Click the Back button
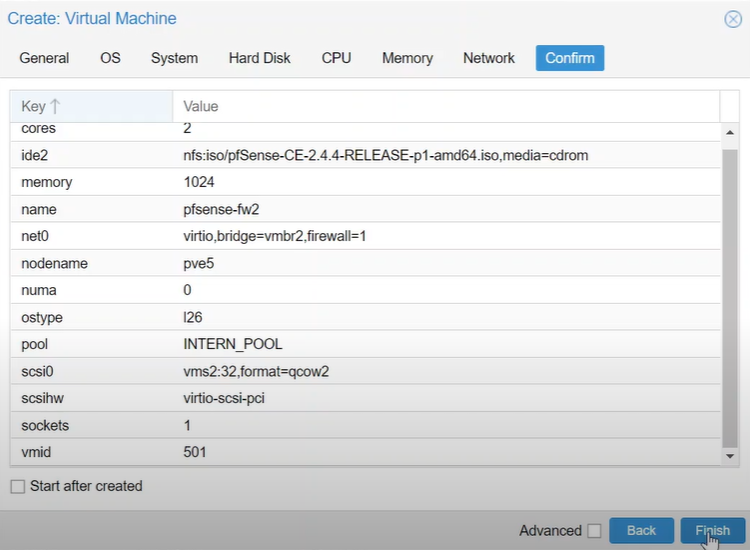This screenshot has height=550, width=750. [641, 530]
